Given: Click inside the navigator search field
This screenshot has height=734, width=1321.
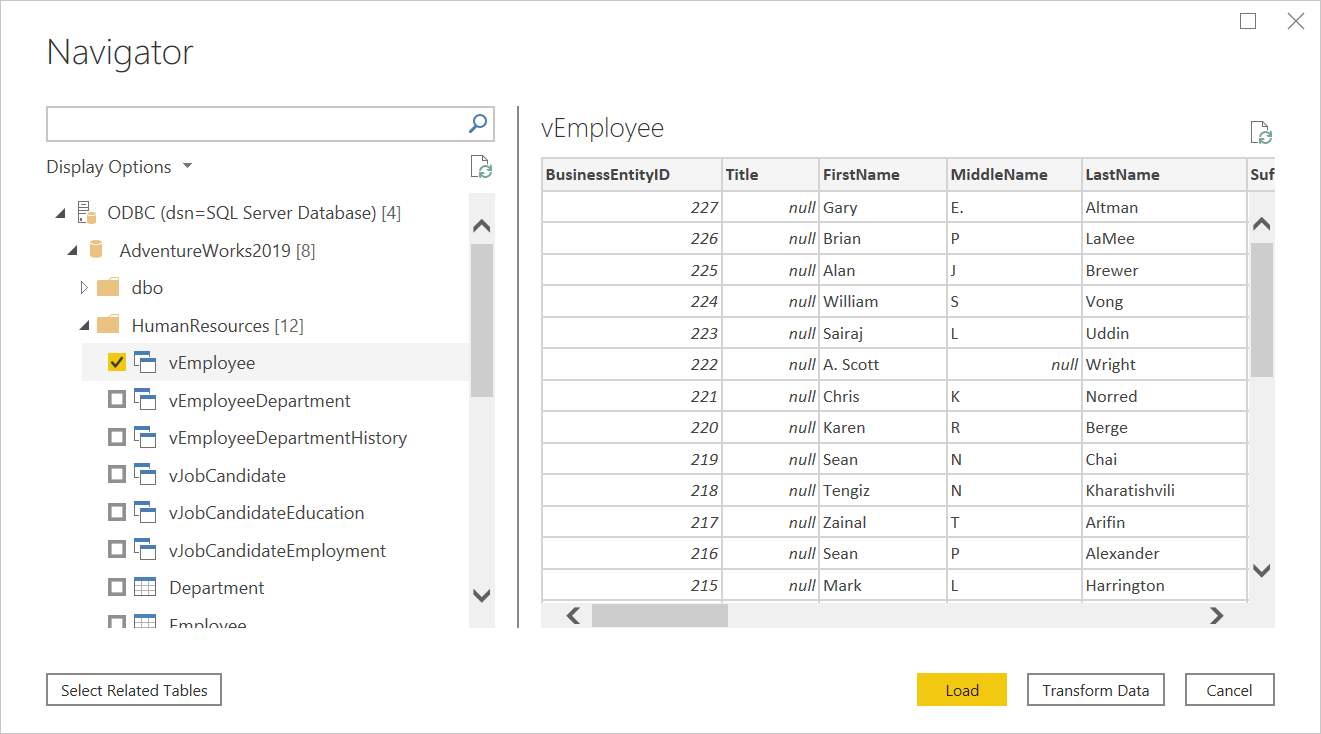Looking at the screenshot, I should pyautogui.click(x=256, y=124).
